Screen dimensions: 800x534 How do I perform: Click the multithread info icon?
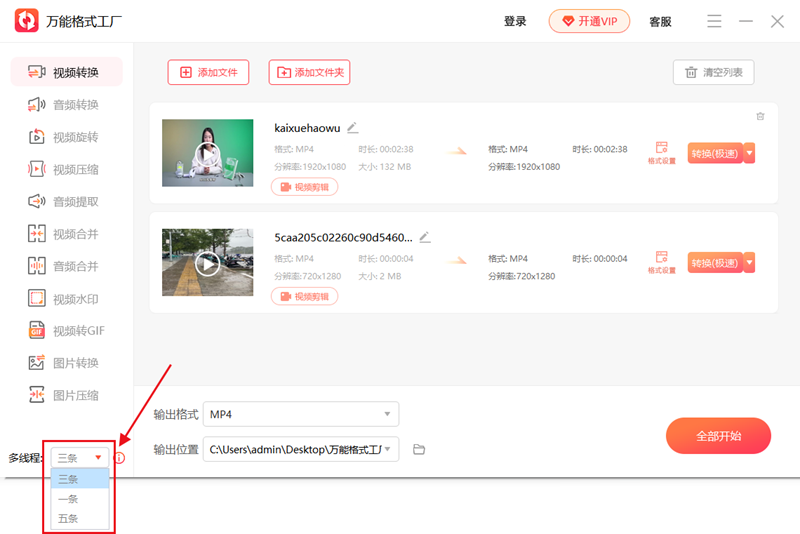click(x=119, y=457)
